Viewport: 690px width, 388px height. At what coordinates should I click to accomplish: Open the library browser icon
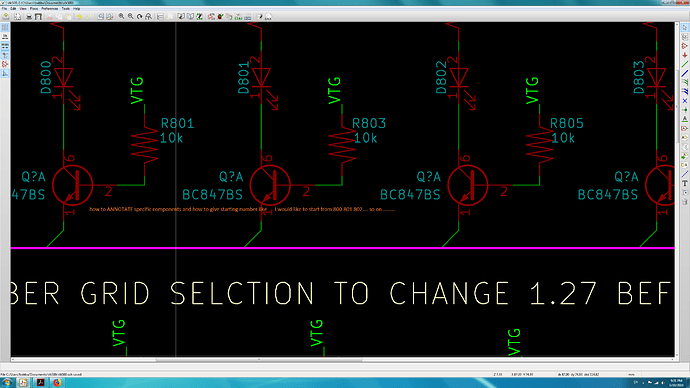click(x=190, y=17)
